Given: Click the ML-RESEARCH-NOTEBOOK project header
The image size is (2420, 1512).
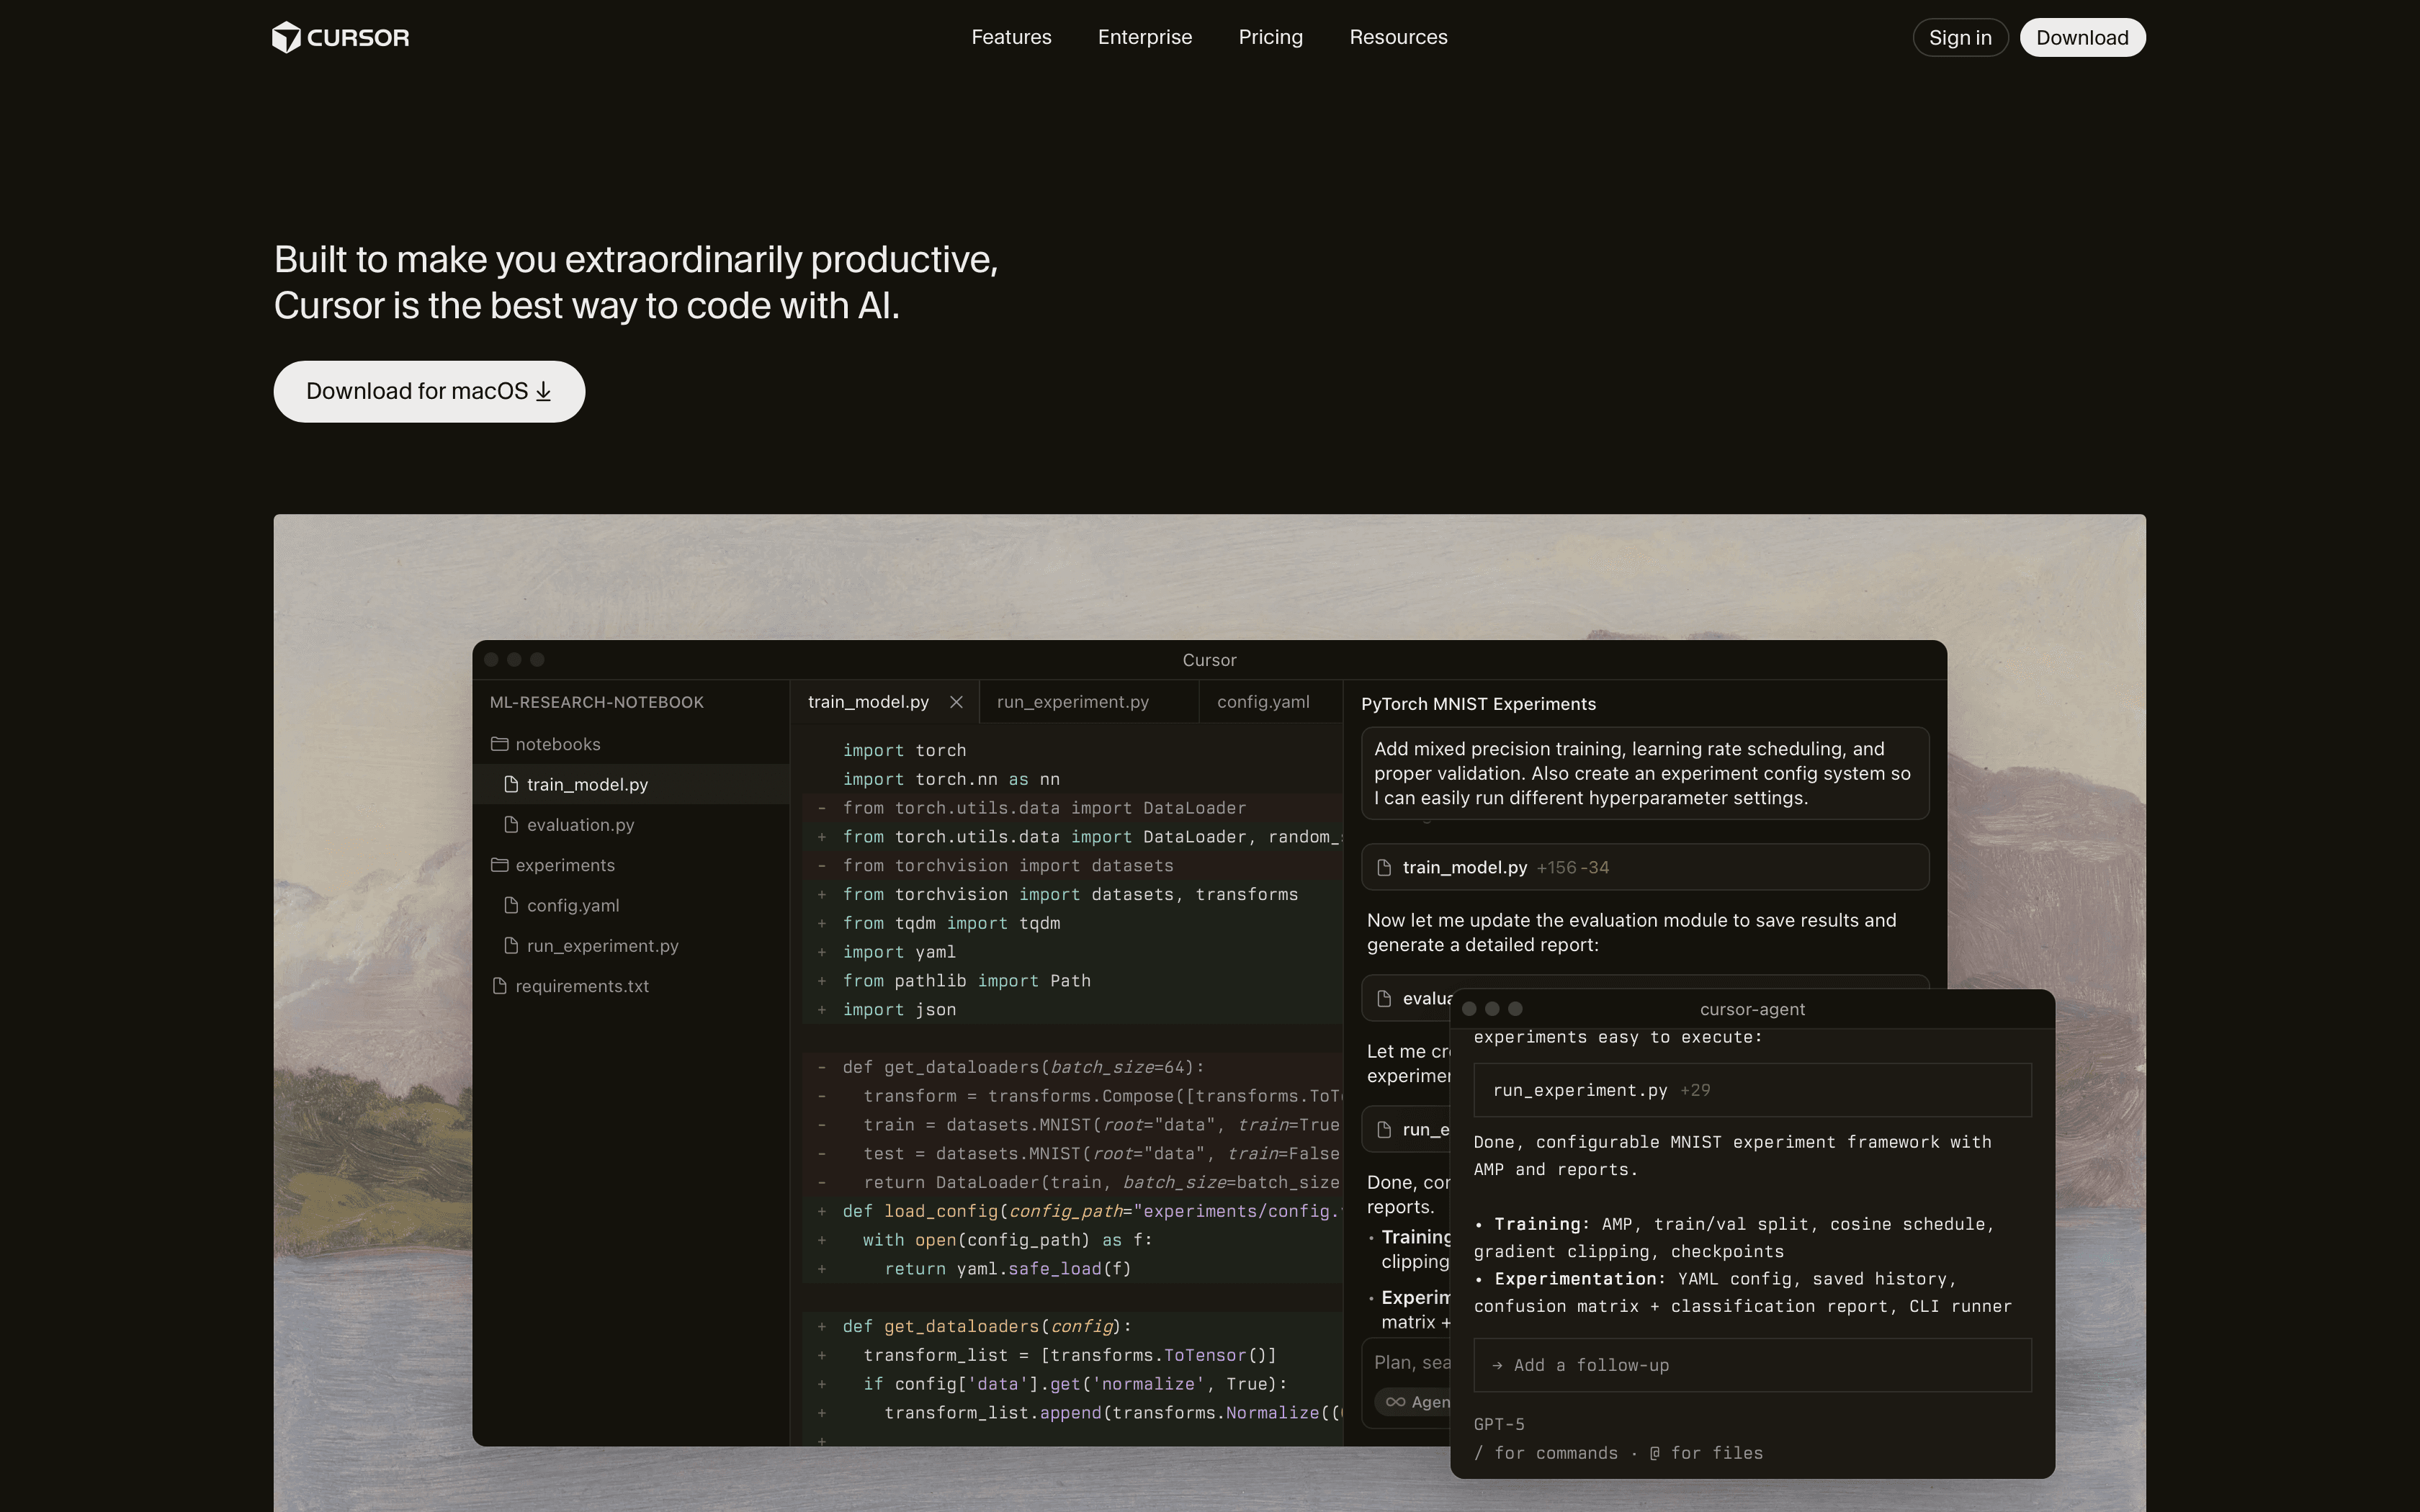Looking at the screenshot, I should tap(597, 702).
